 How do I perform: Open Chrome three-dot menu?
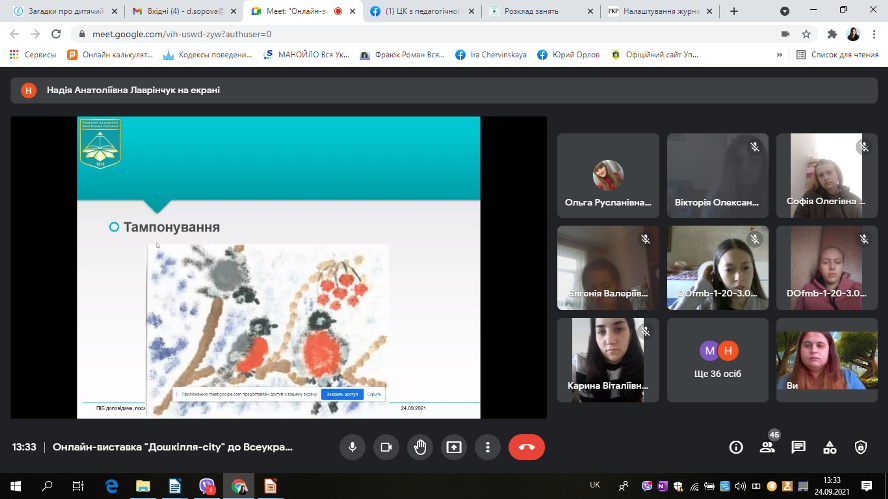[874, 34]
